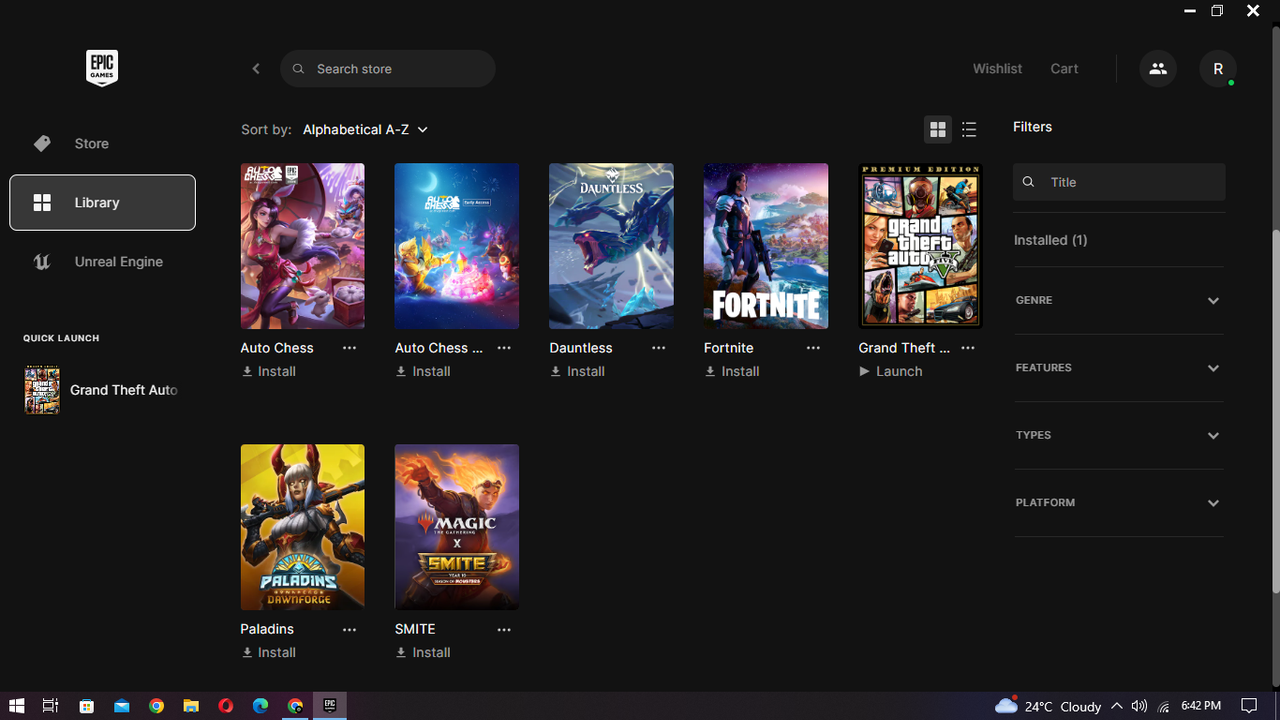
Task: Open more options for Fortnite
Action: [813, 348]
